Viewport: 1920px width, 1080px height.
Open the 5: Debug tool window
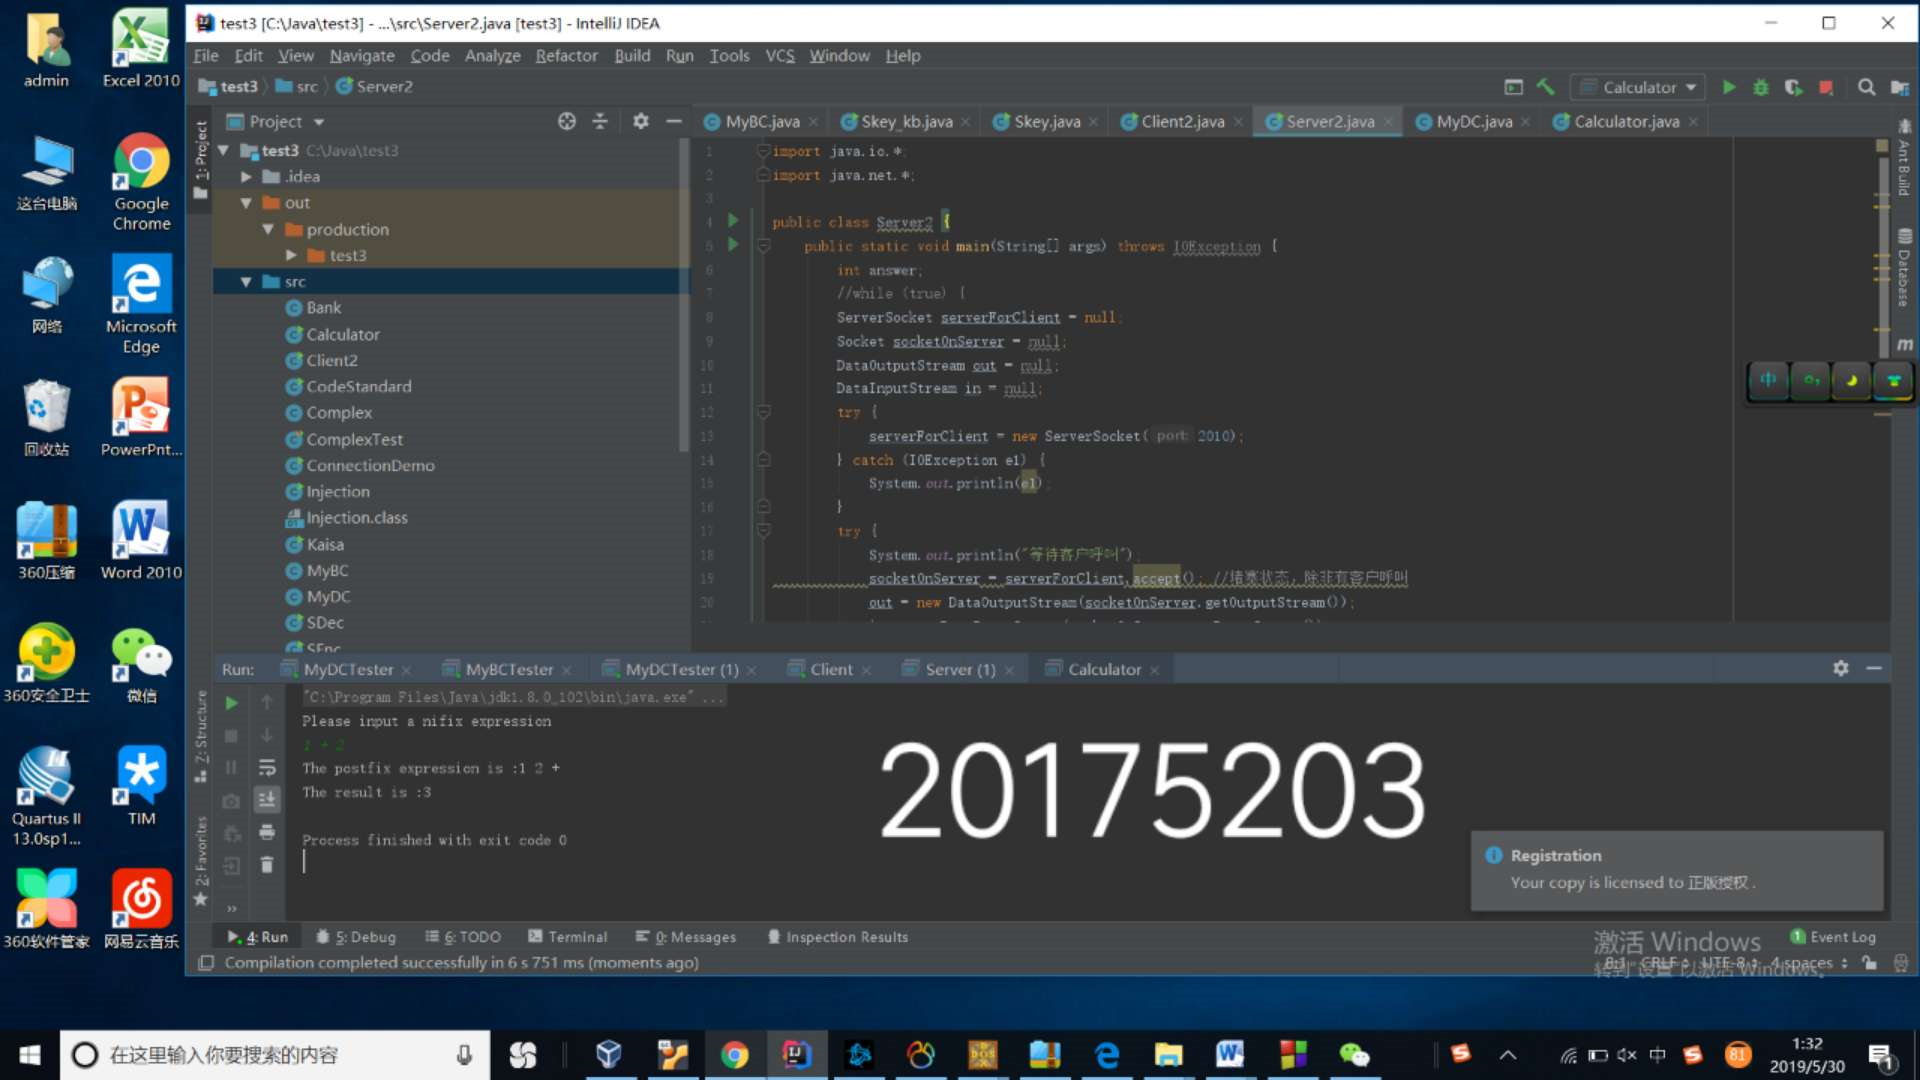[356, 937]
